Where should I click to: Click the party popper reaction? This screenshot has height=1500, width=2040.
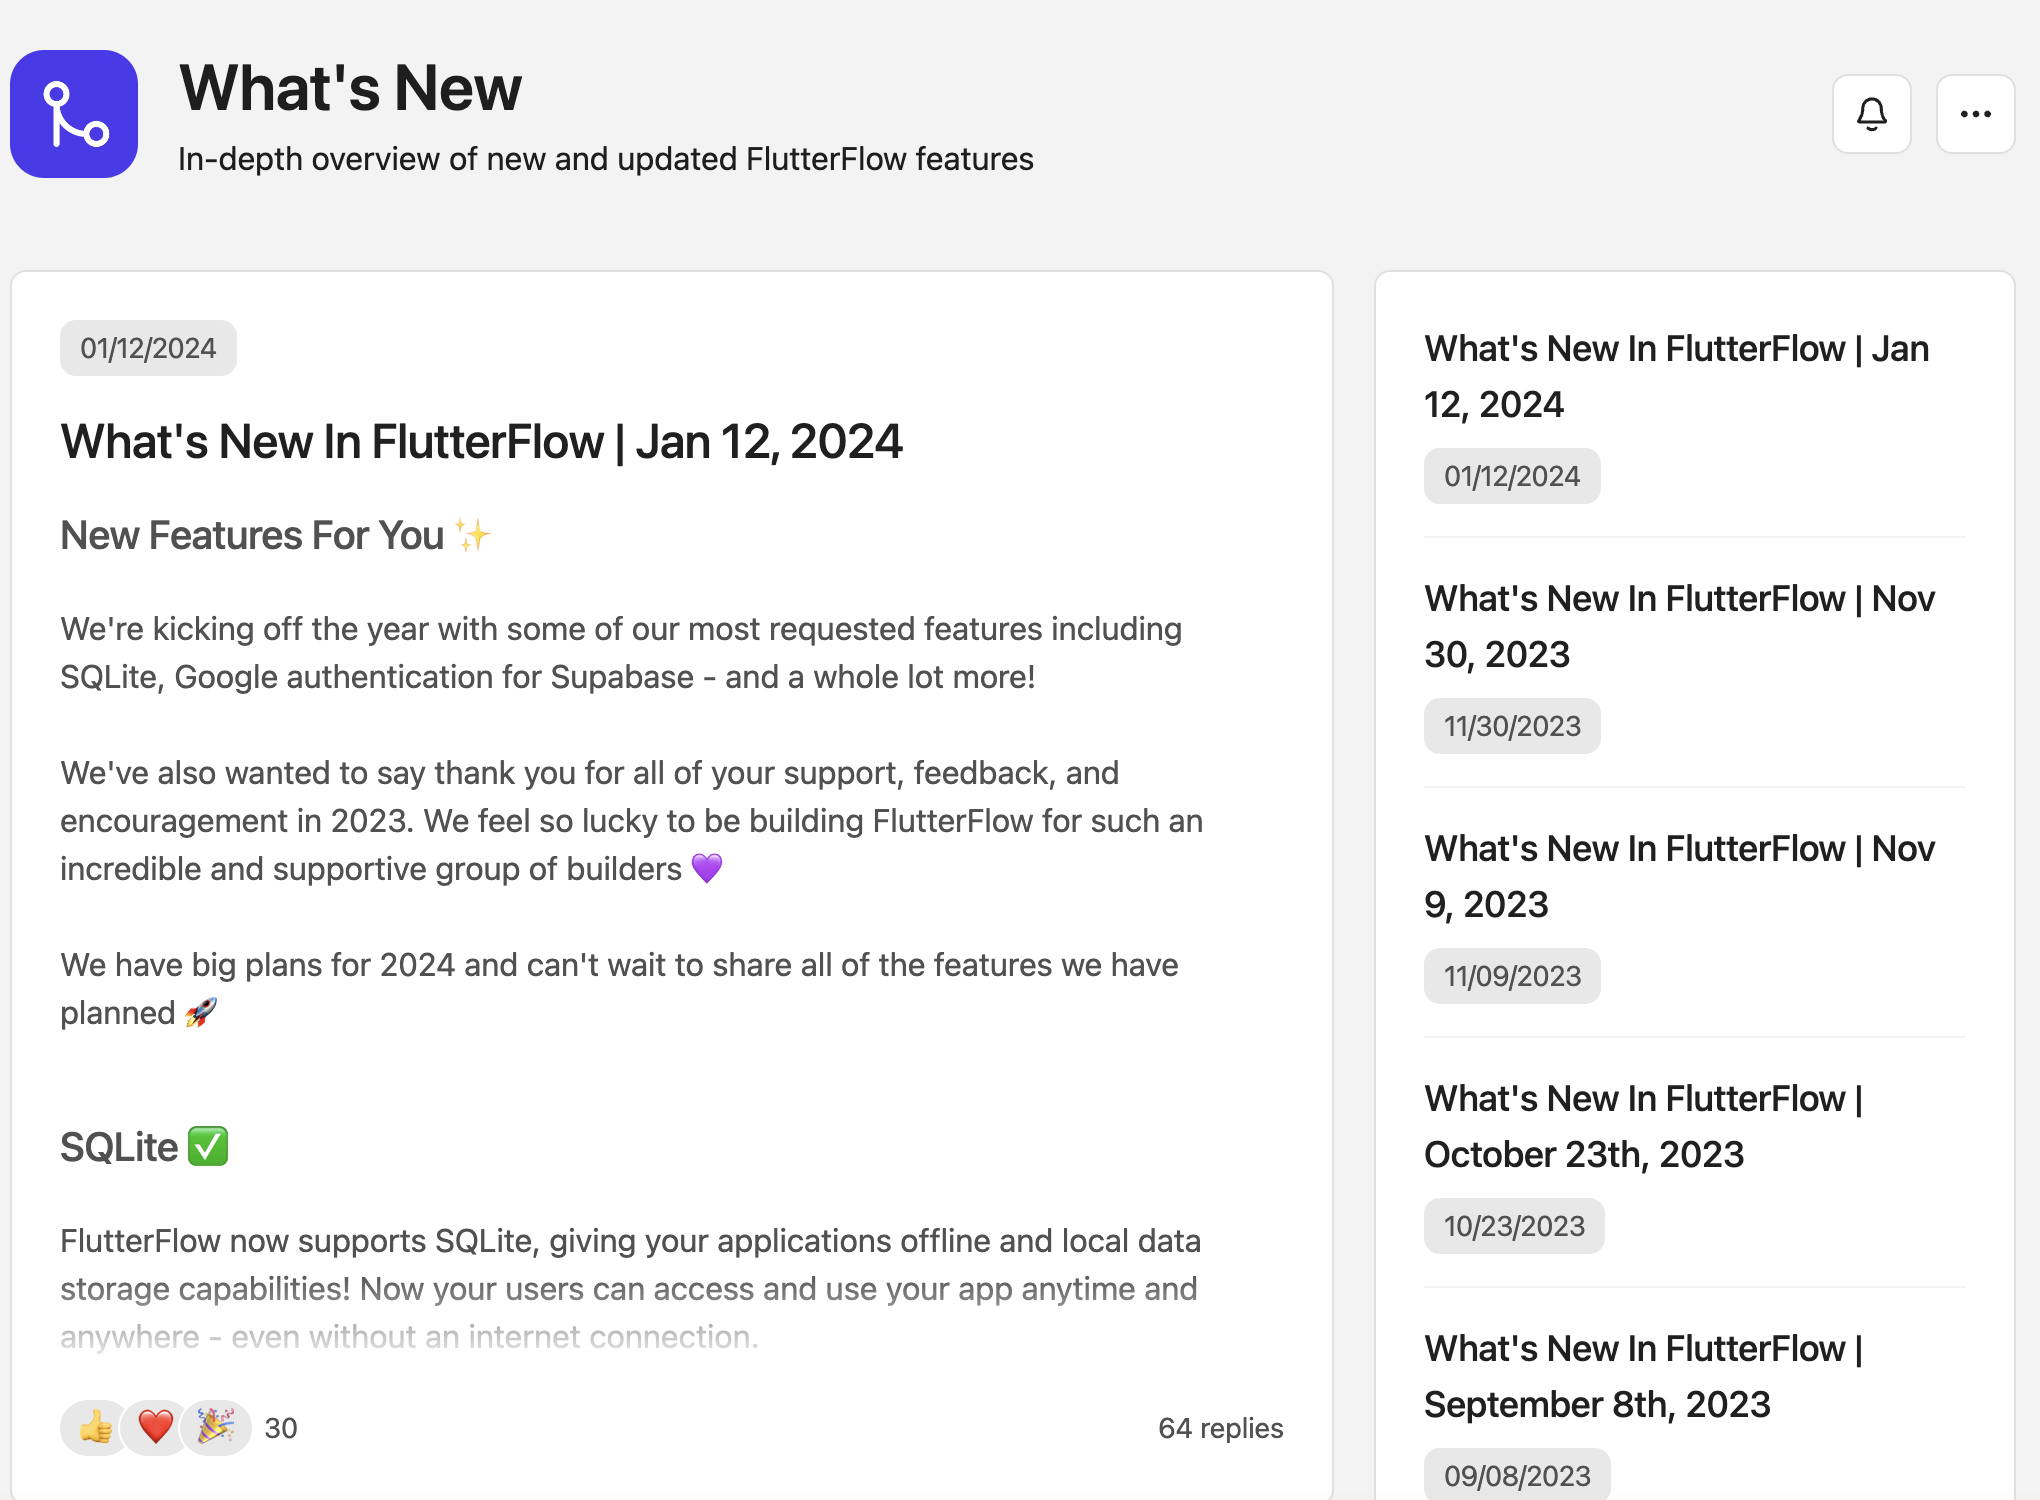pyautogui.click(x=215, y=1427)
